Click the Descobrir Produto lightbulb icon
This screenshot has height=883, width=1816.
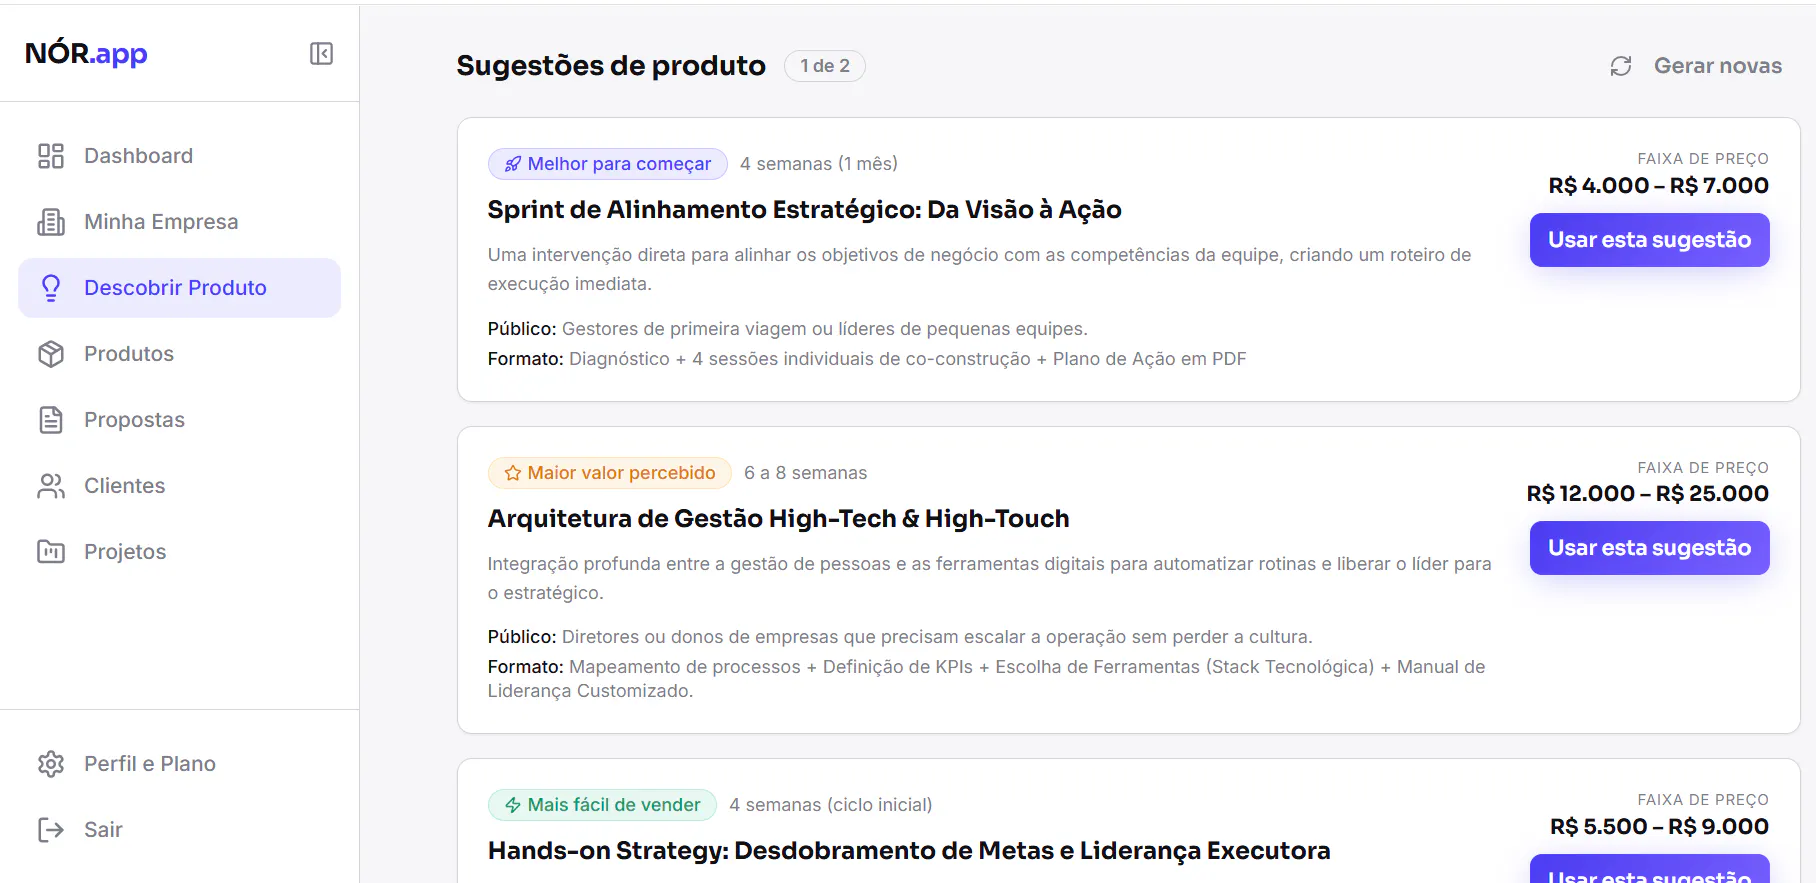point(51,288)
